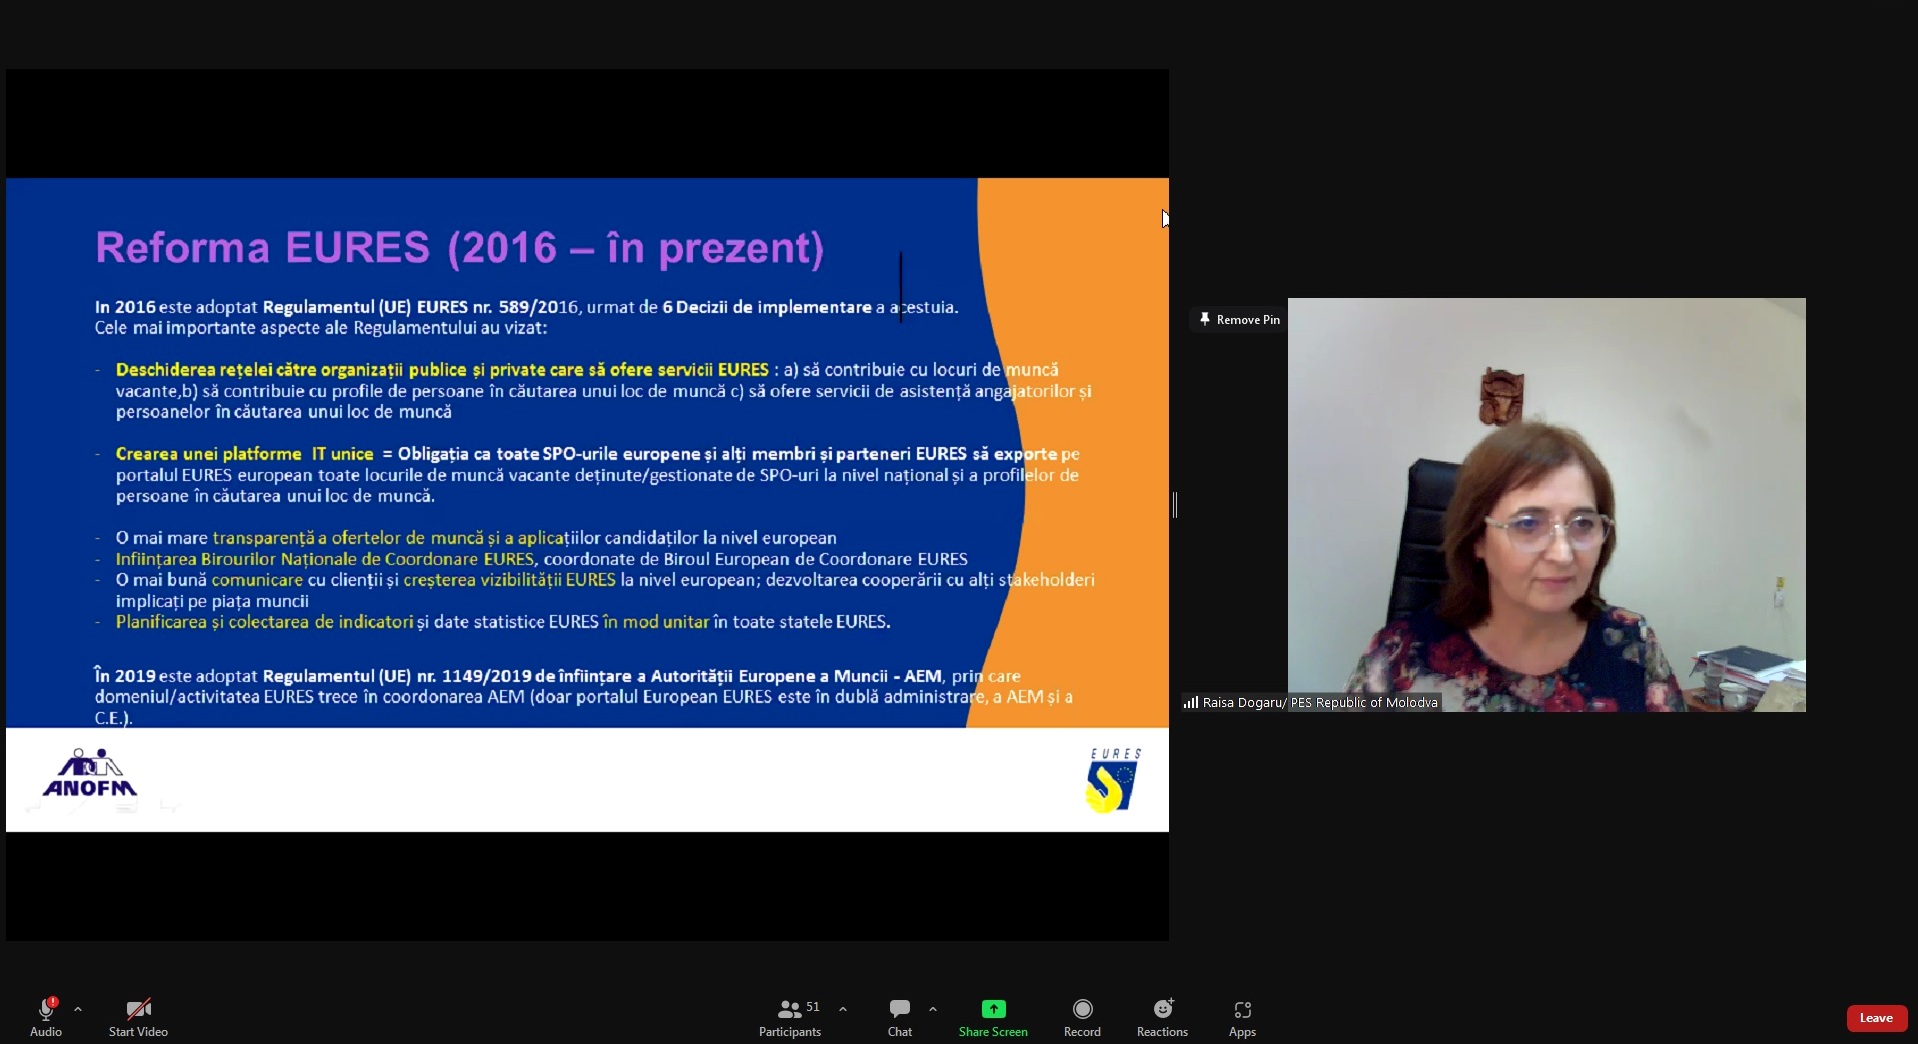The image size is (1918, 1044).
Task: Click the green Share Screen icon
Action: (992, 1009)
